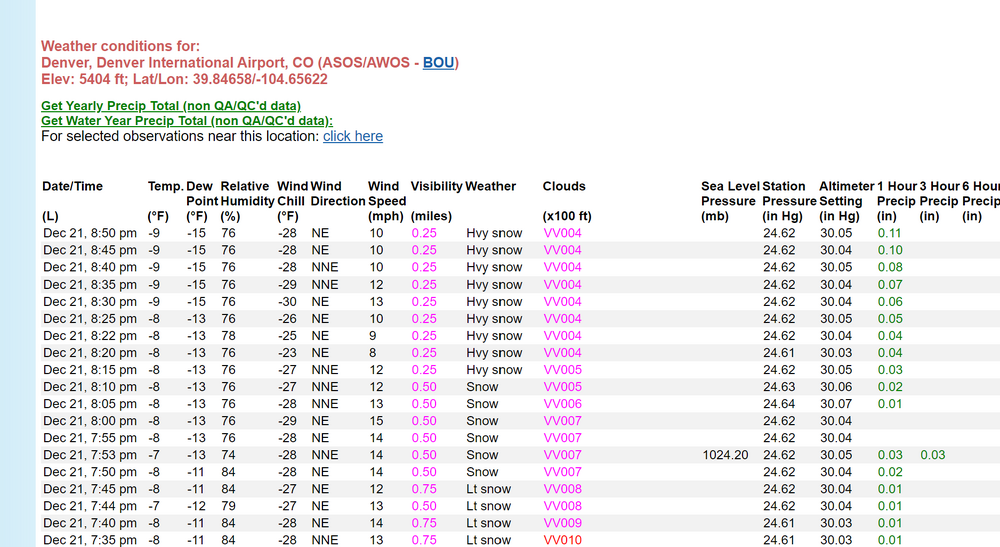Select the Visibility column header

click(436, 186)
